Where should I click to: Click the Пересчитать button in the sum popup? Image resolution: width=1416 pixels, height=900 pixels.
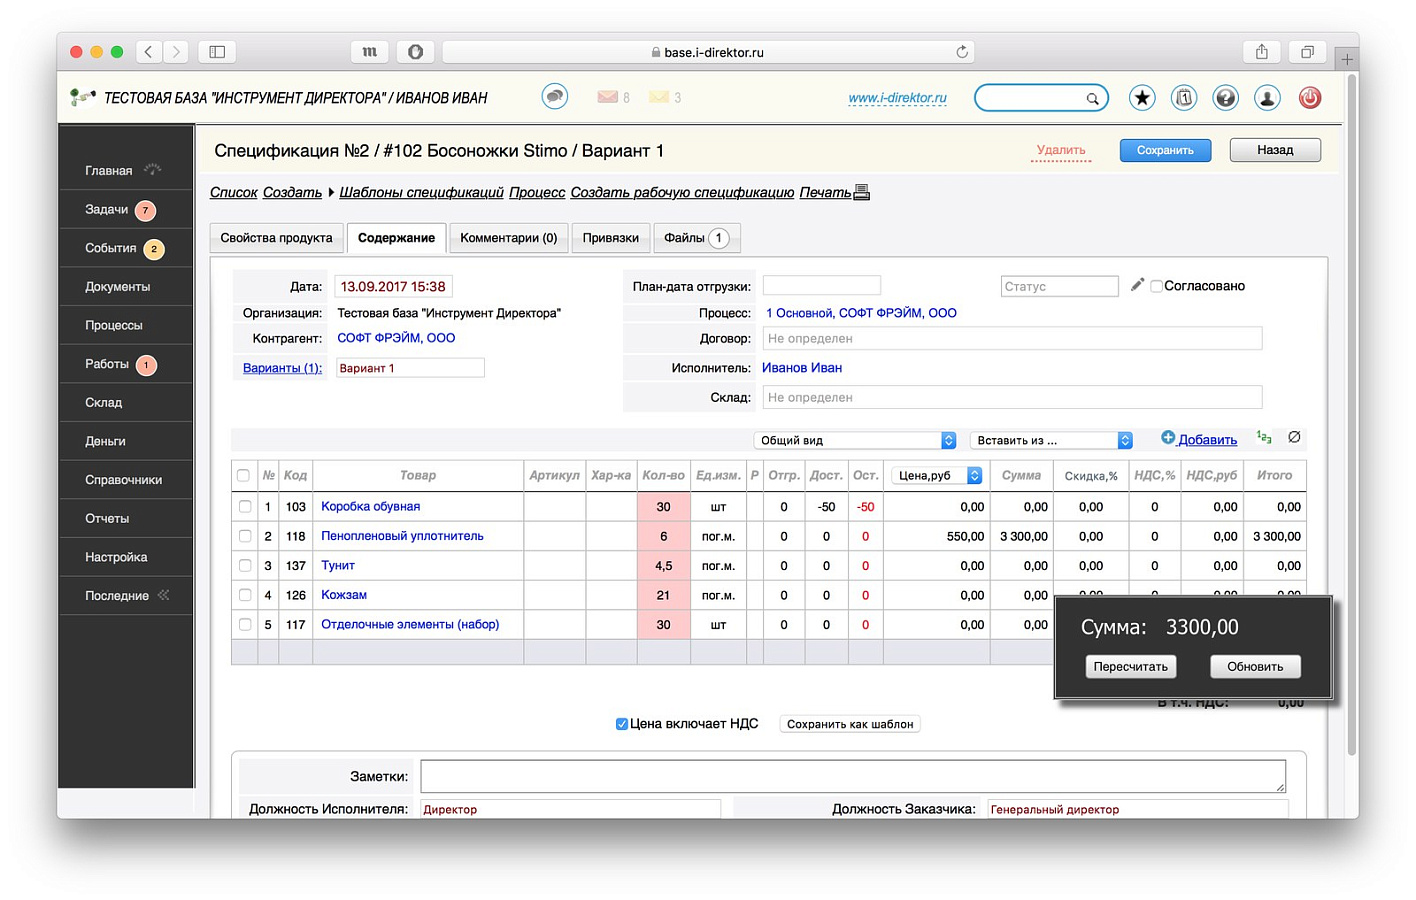click(x=1130, y=667)
